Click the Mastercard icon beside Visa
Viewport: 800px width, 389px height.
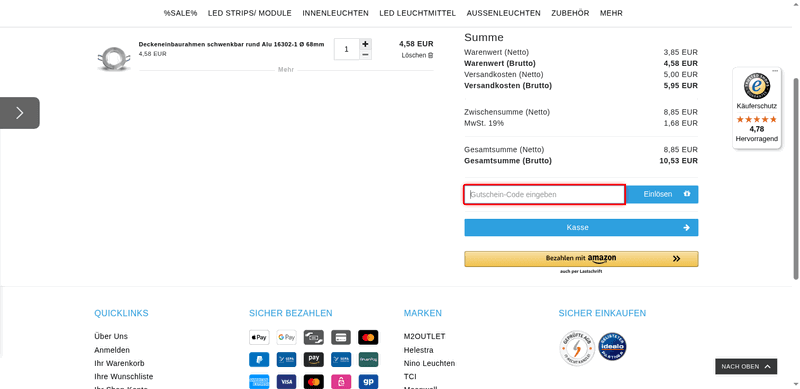pos(314,382)
